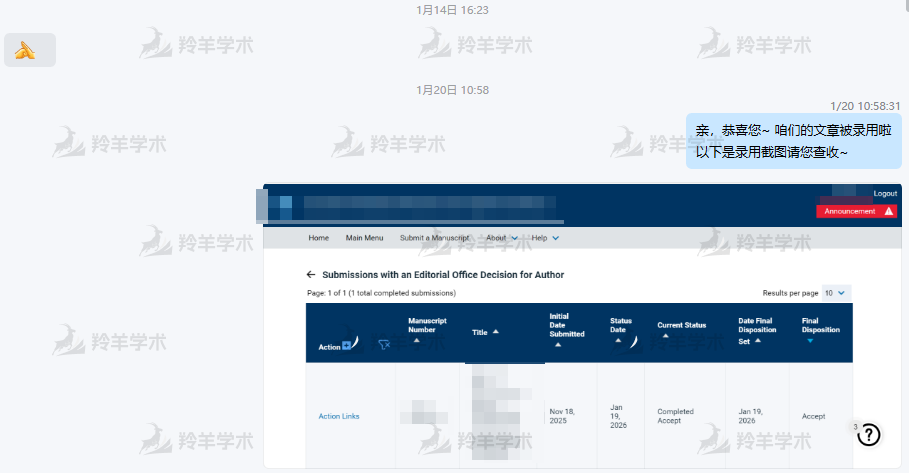Click the Logout link

(884, 193)
